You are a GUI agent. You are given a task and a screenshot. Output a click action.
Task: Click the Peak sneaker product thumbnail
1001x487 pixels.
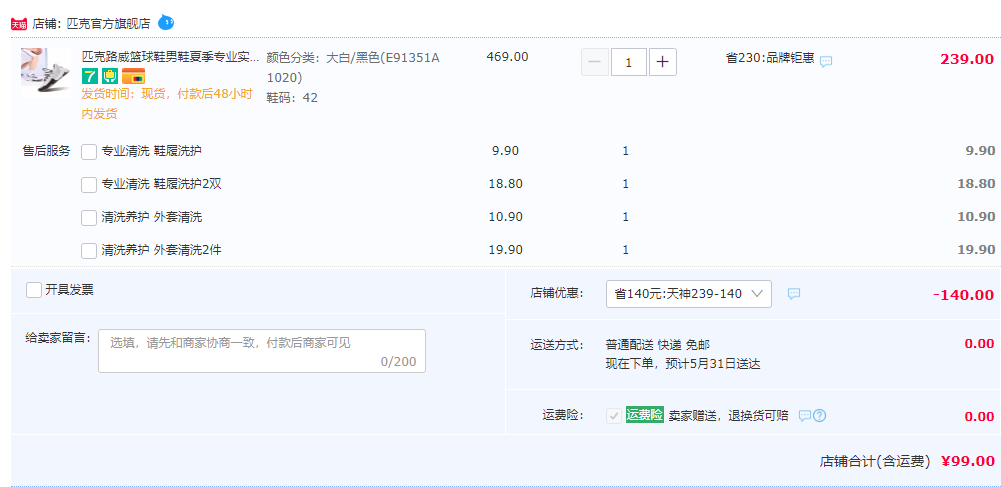tap(46, 73)
